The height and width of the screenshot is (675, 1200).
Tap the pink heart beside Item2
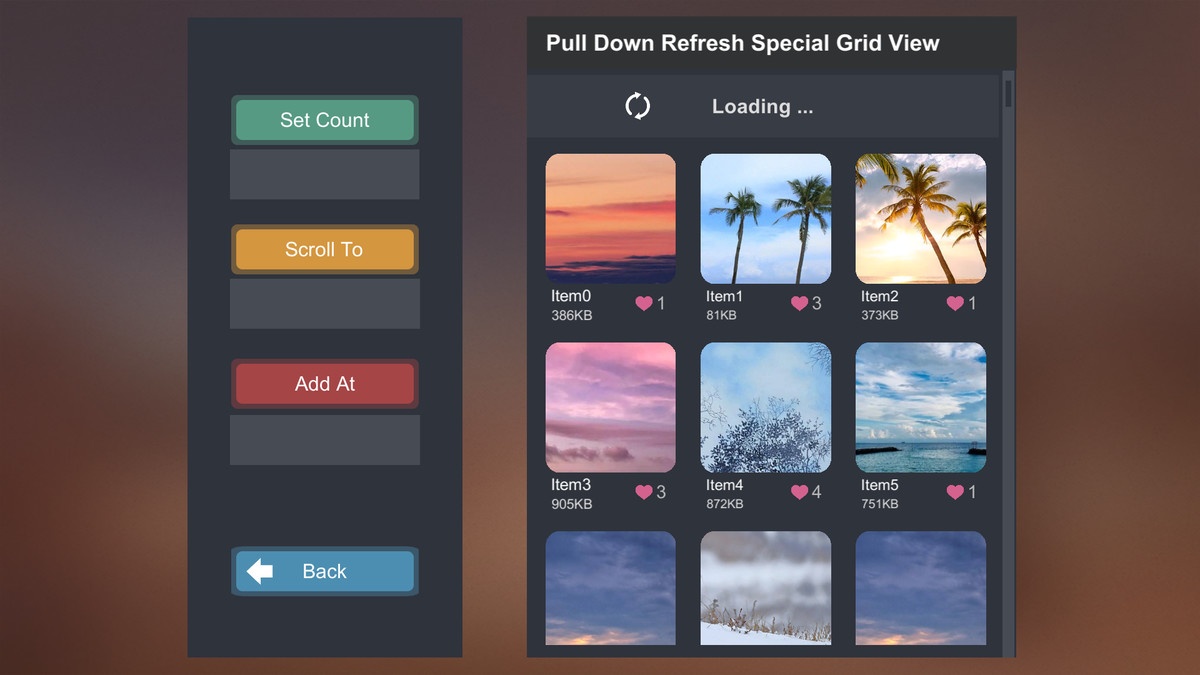pos(954,303)
